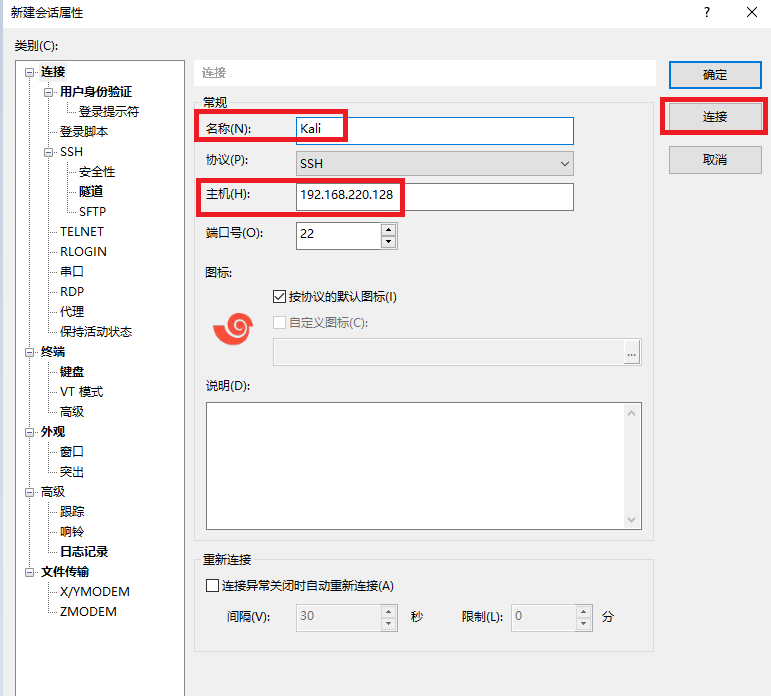Select the TELNET category item
Viewport: 771px width, 696px height.
[82, 232]
